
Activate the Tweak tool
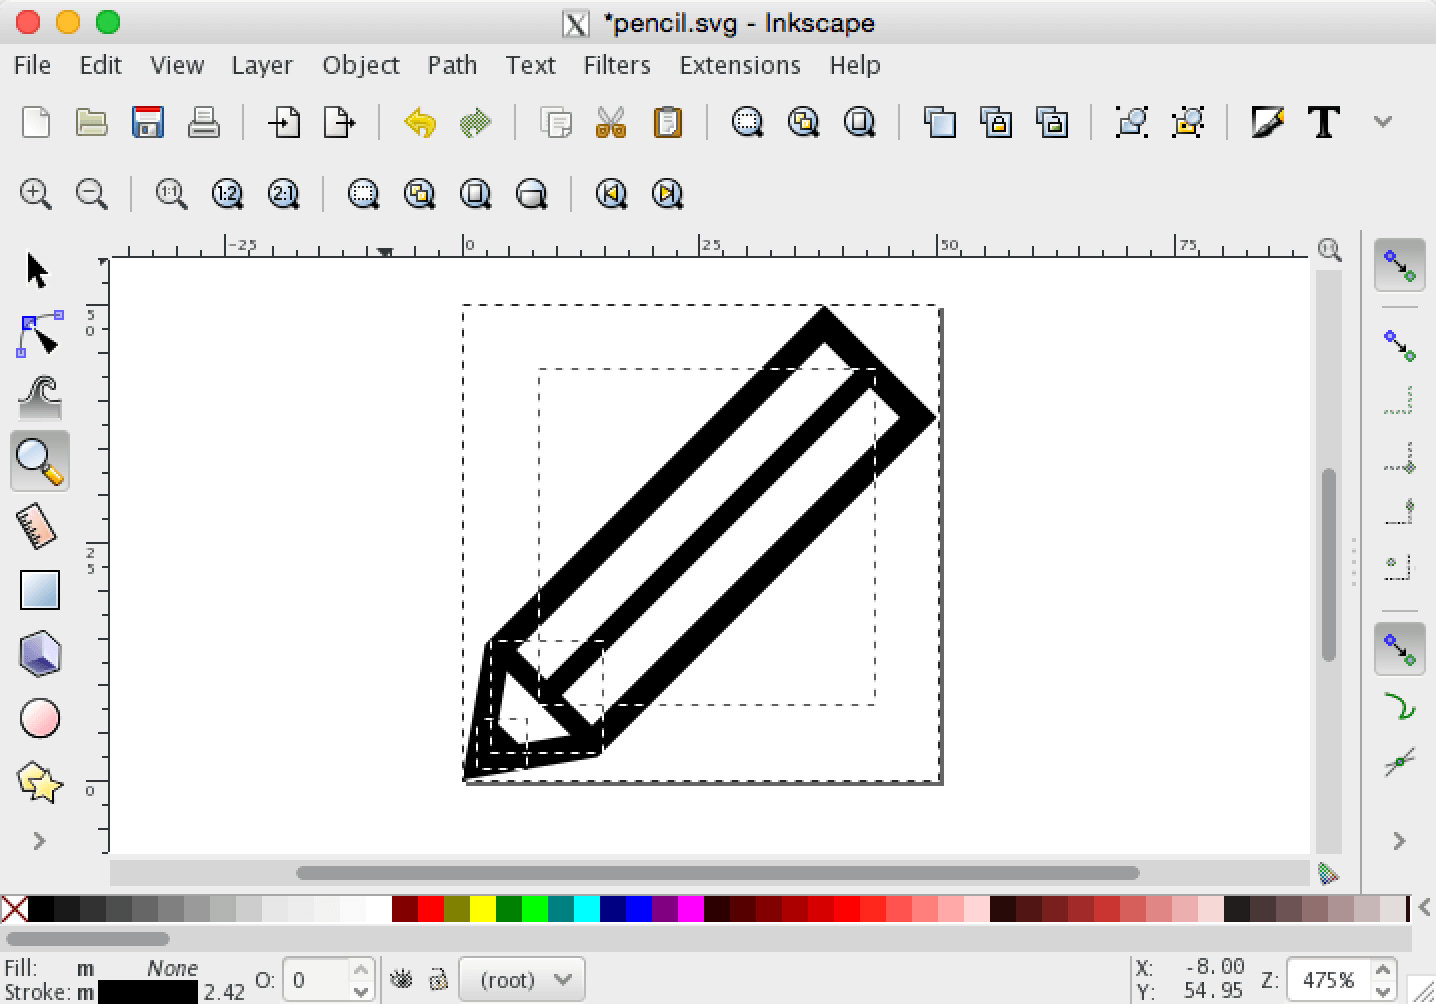click(40, 397)
